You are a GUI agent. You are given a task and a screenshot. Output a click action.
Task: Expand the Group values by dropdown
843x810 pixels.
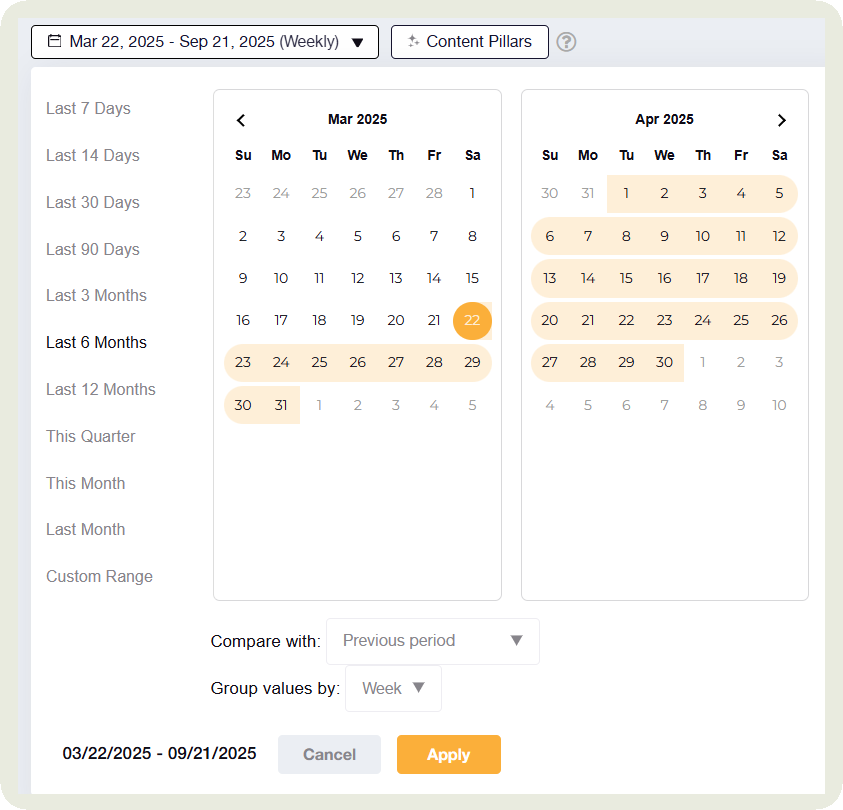point(393,688)
